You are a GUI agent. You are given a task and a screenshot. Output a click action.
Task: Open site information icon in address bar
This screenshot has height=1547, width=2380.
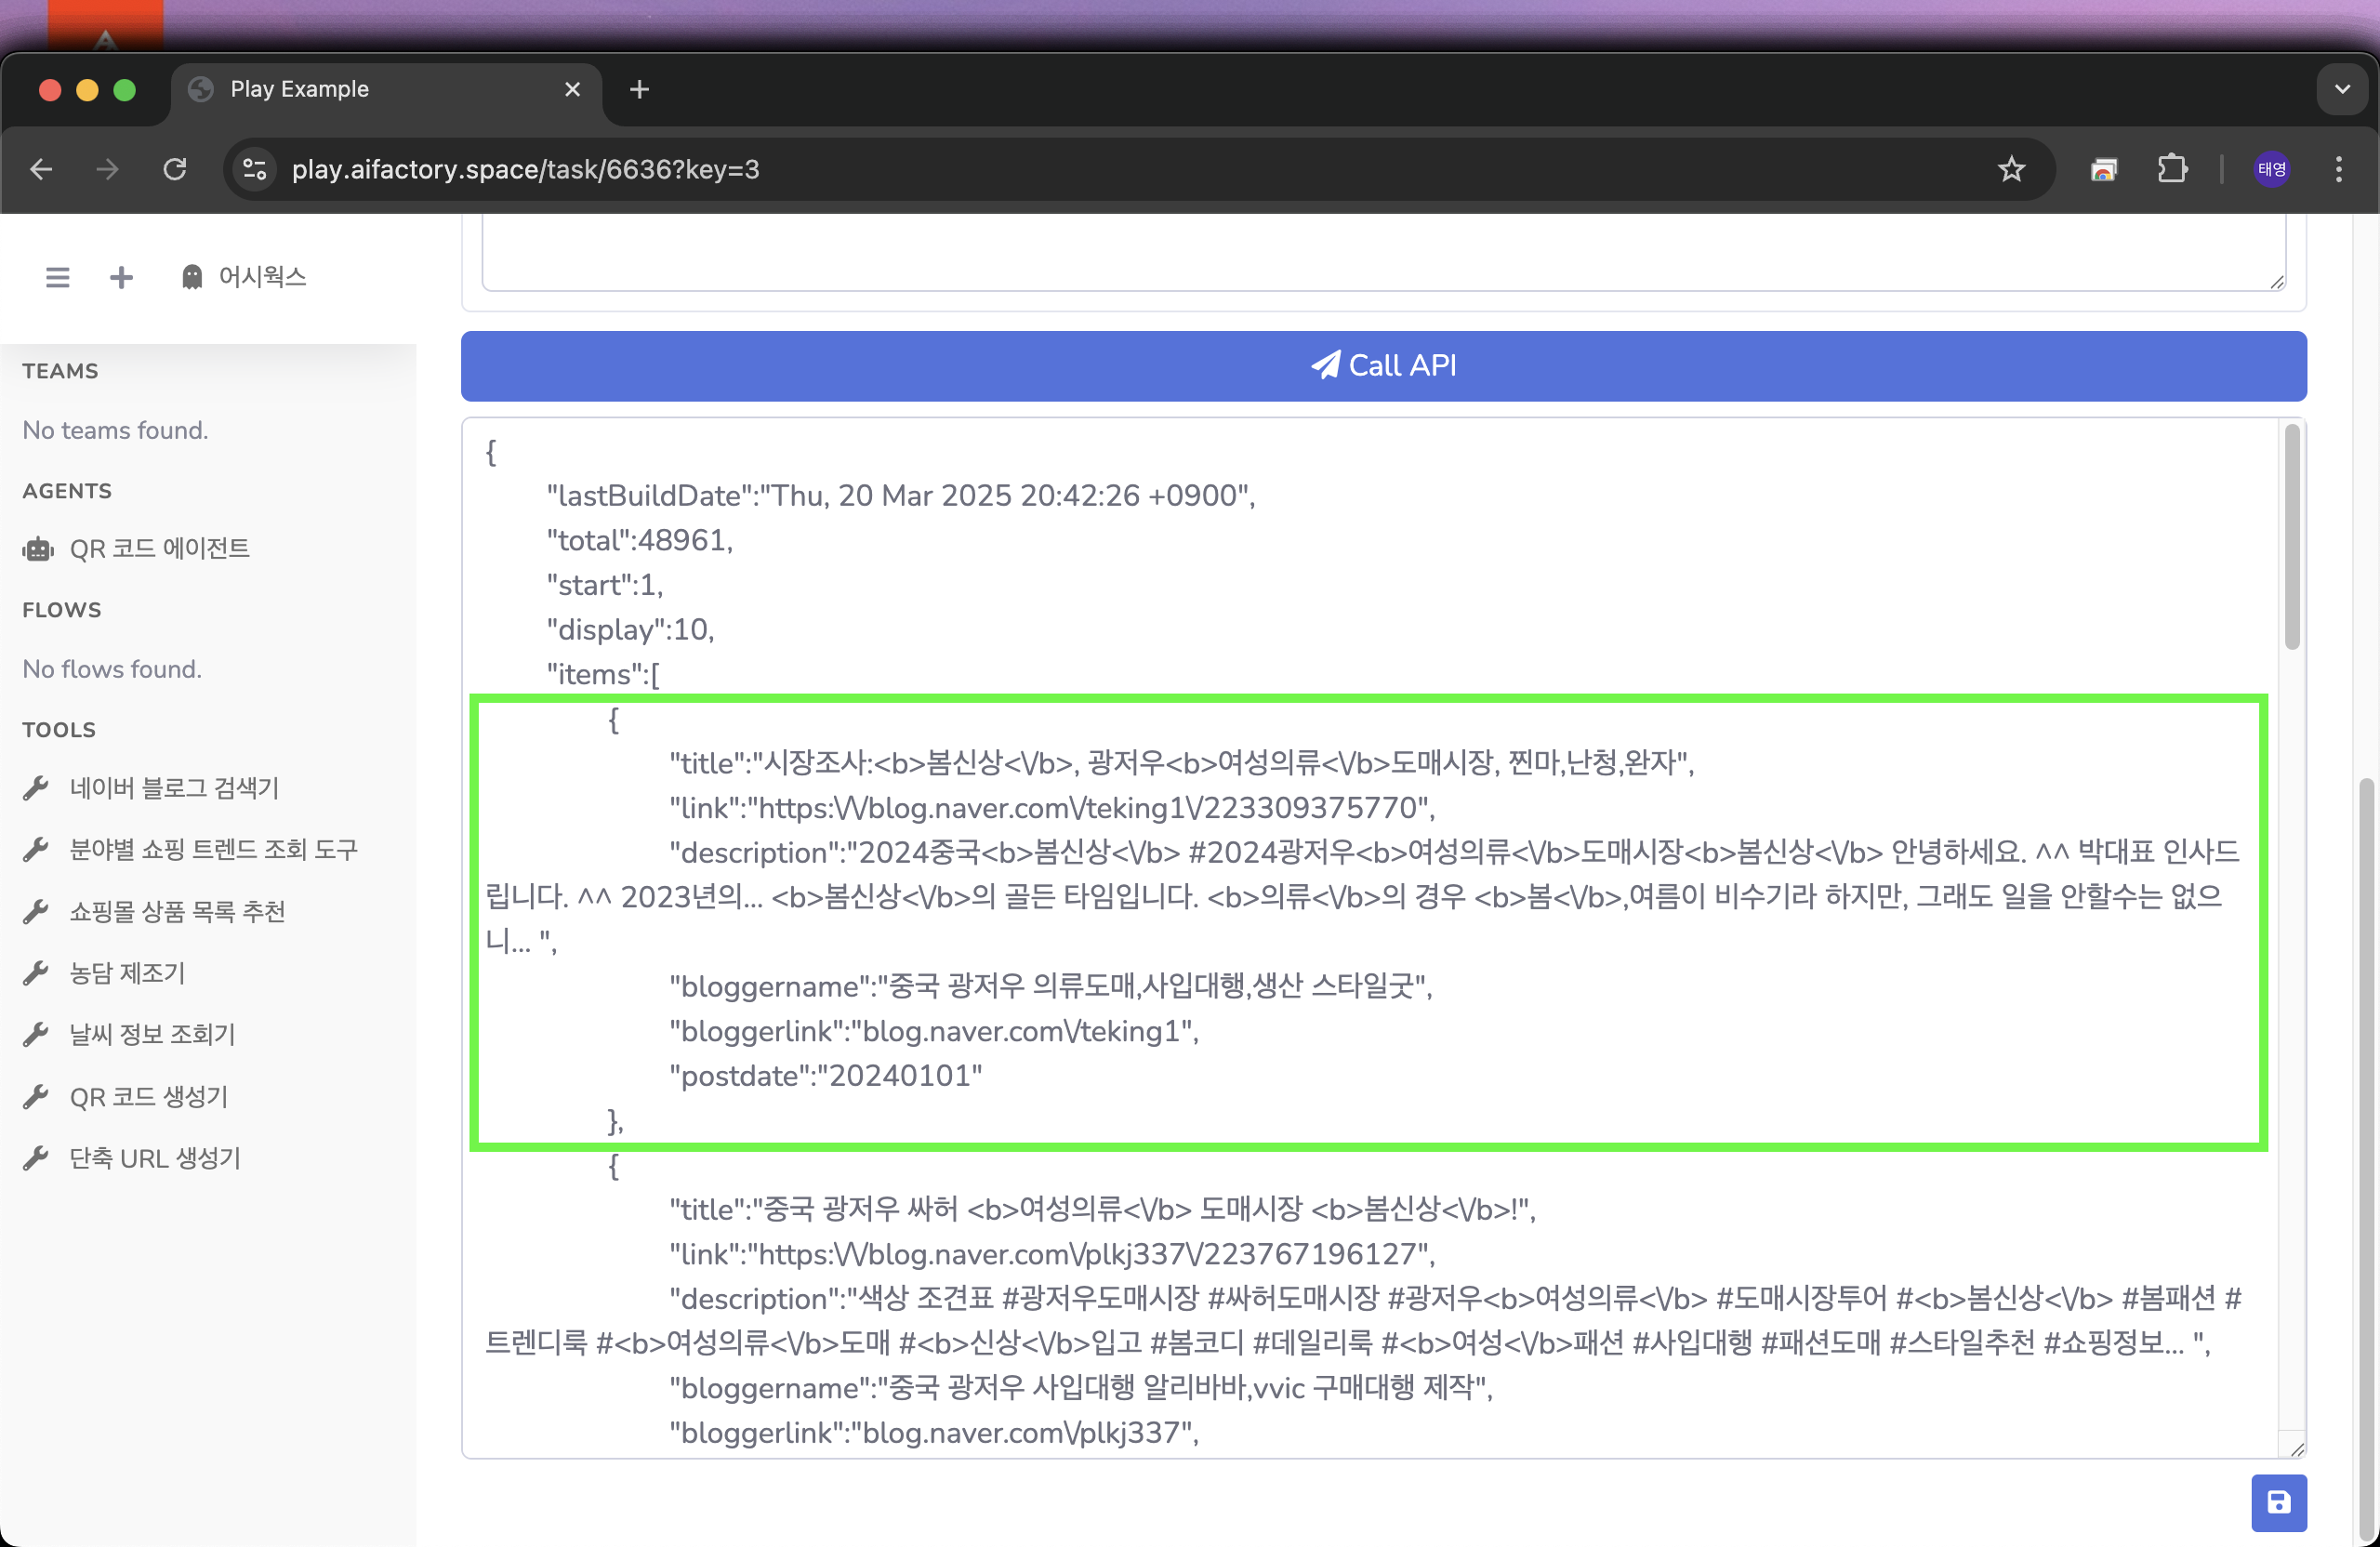point(255,169)
